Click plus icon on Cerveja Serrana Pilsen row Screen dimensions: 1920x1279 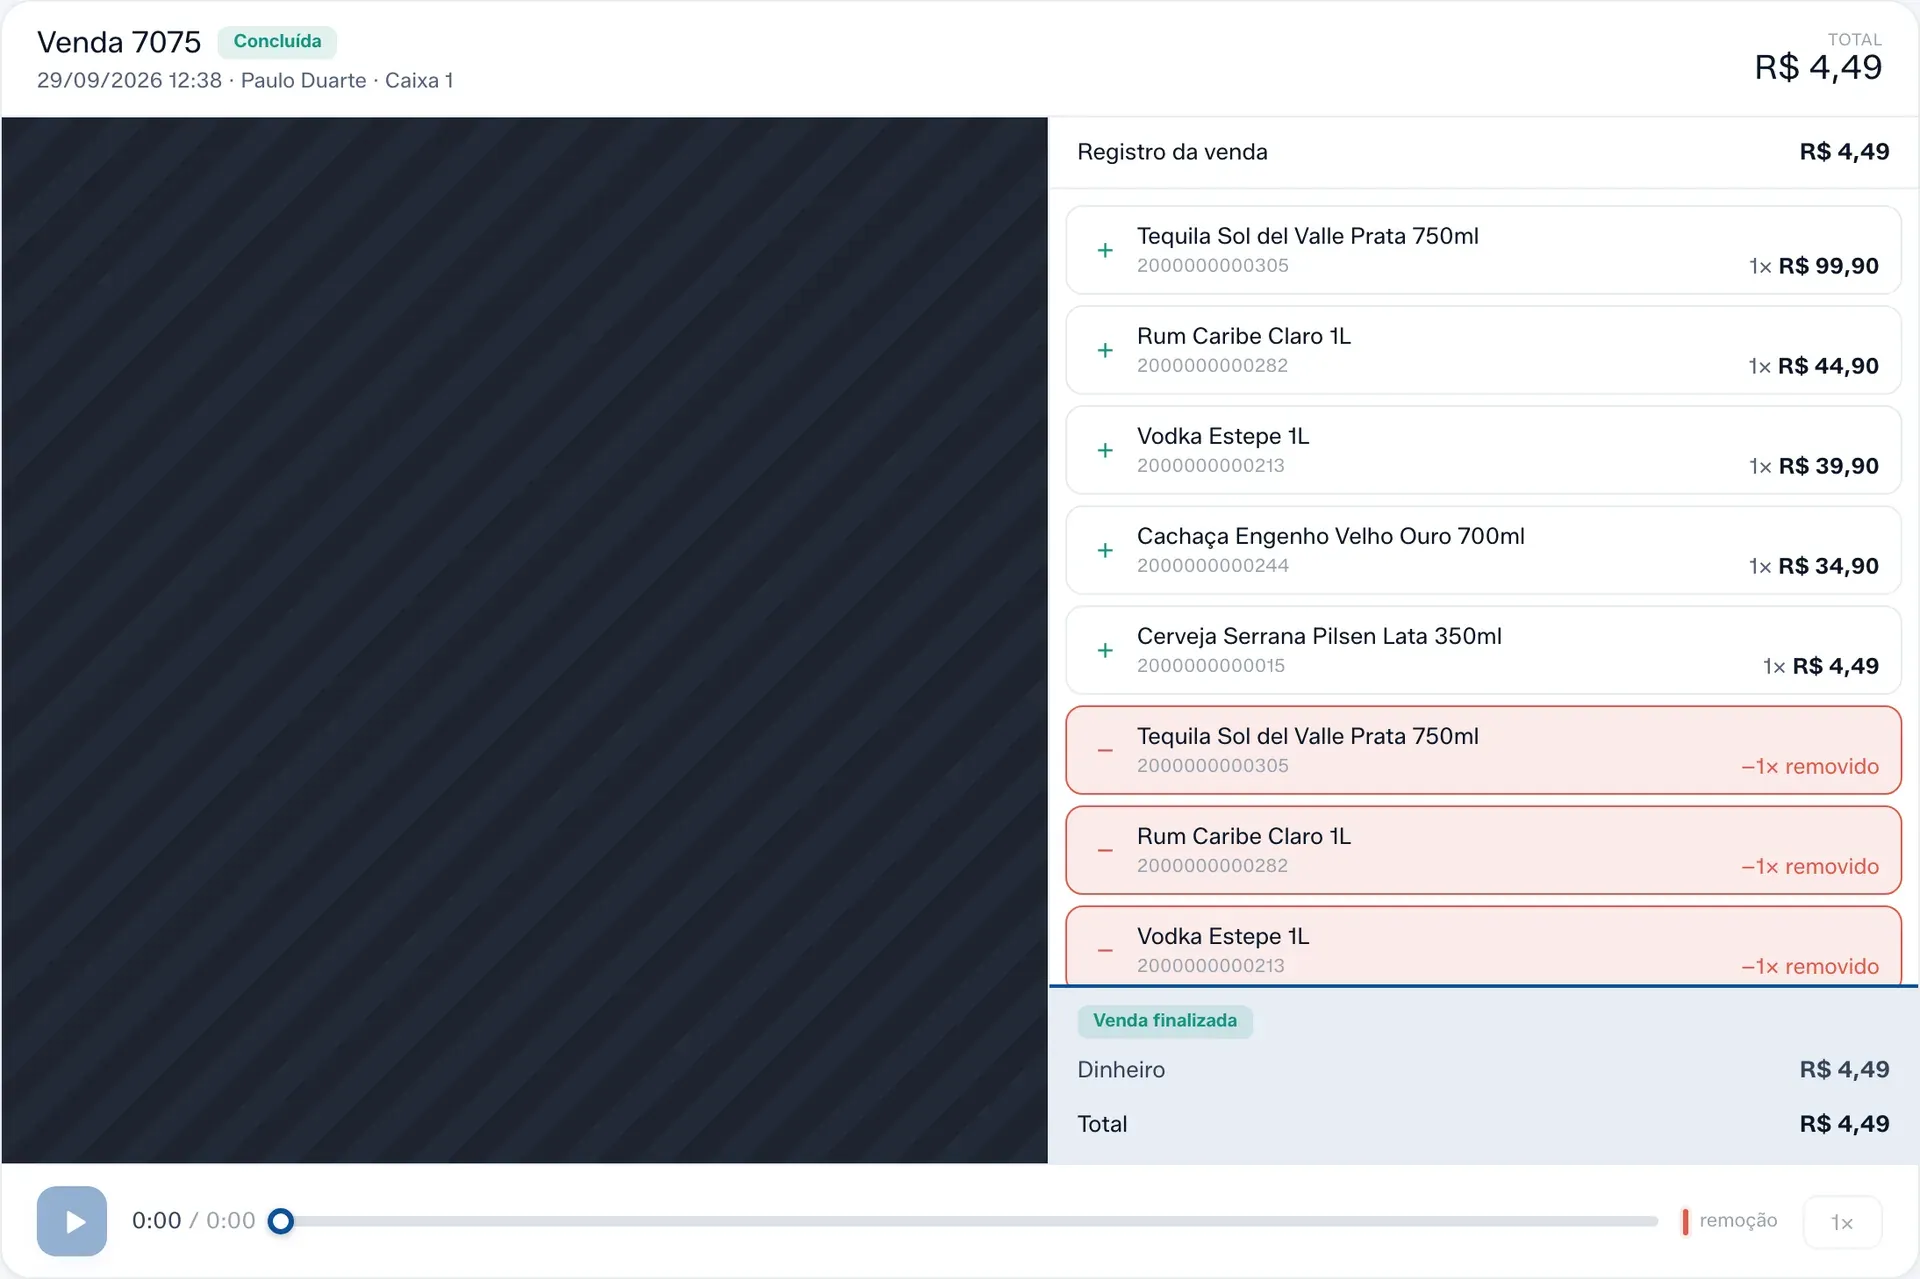coord(1105,650)
